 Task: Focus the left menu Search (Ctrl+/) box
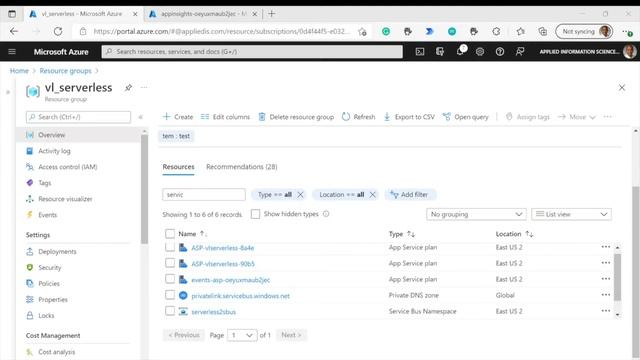coord(78,117)
